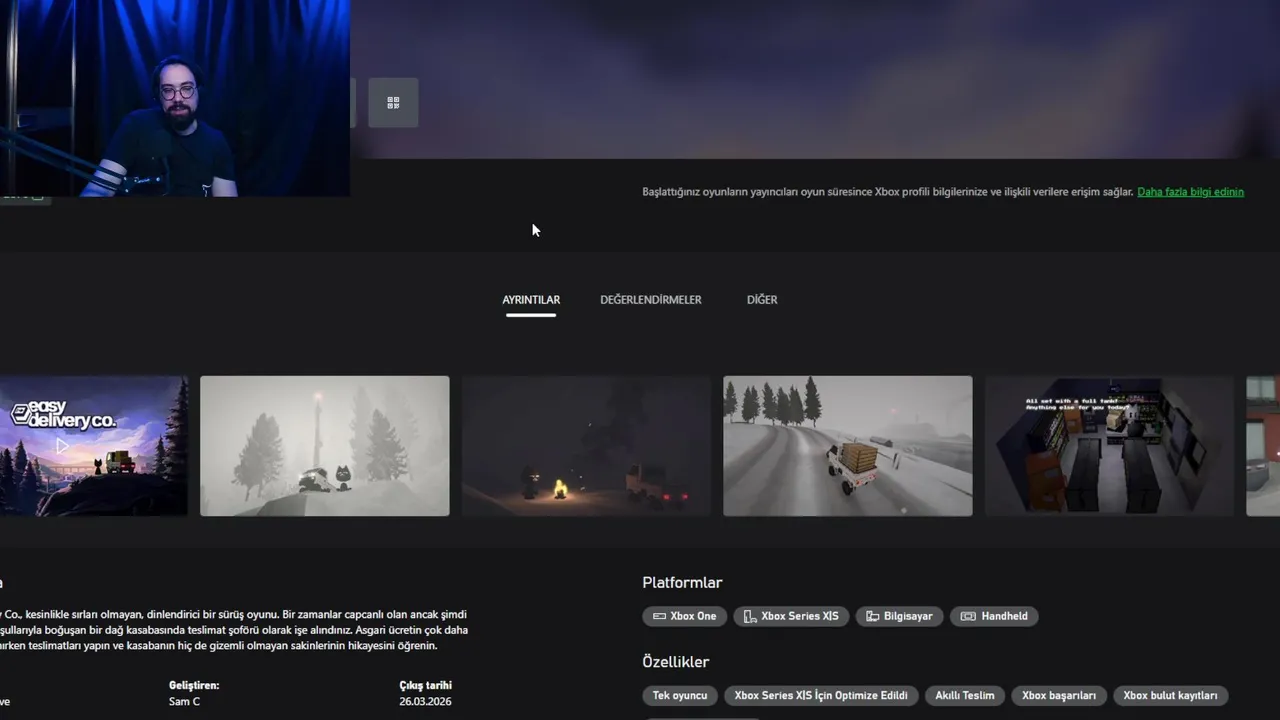View the dark campfire scene screenshot
The width and height of the screenshot is (1280, 720).
[x=586, y=446]
